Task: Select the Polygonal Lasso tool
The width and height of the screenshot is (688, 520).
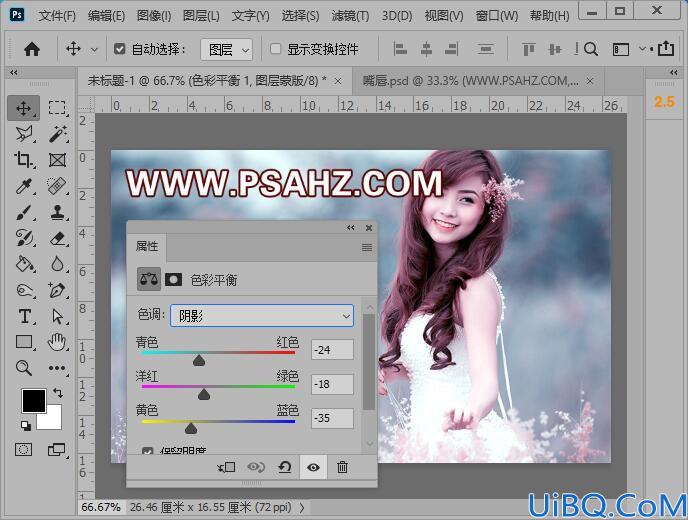Action: [24, 133]
